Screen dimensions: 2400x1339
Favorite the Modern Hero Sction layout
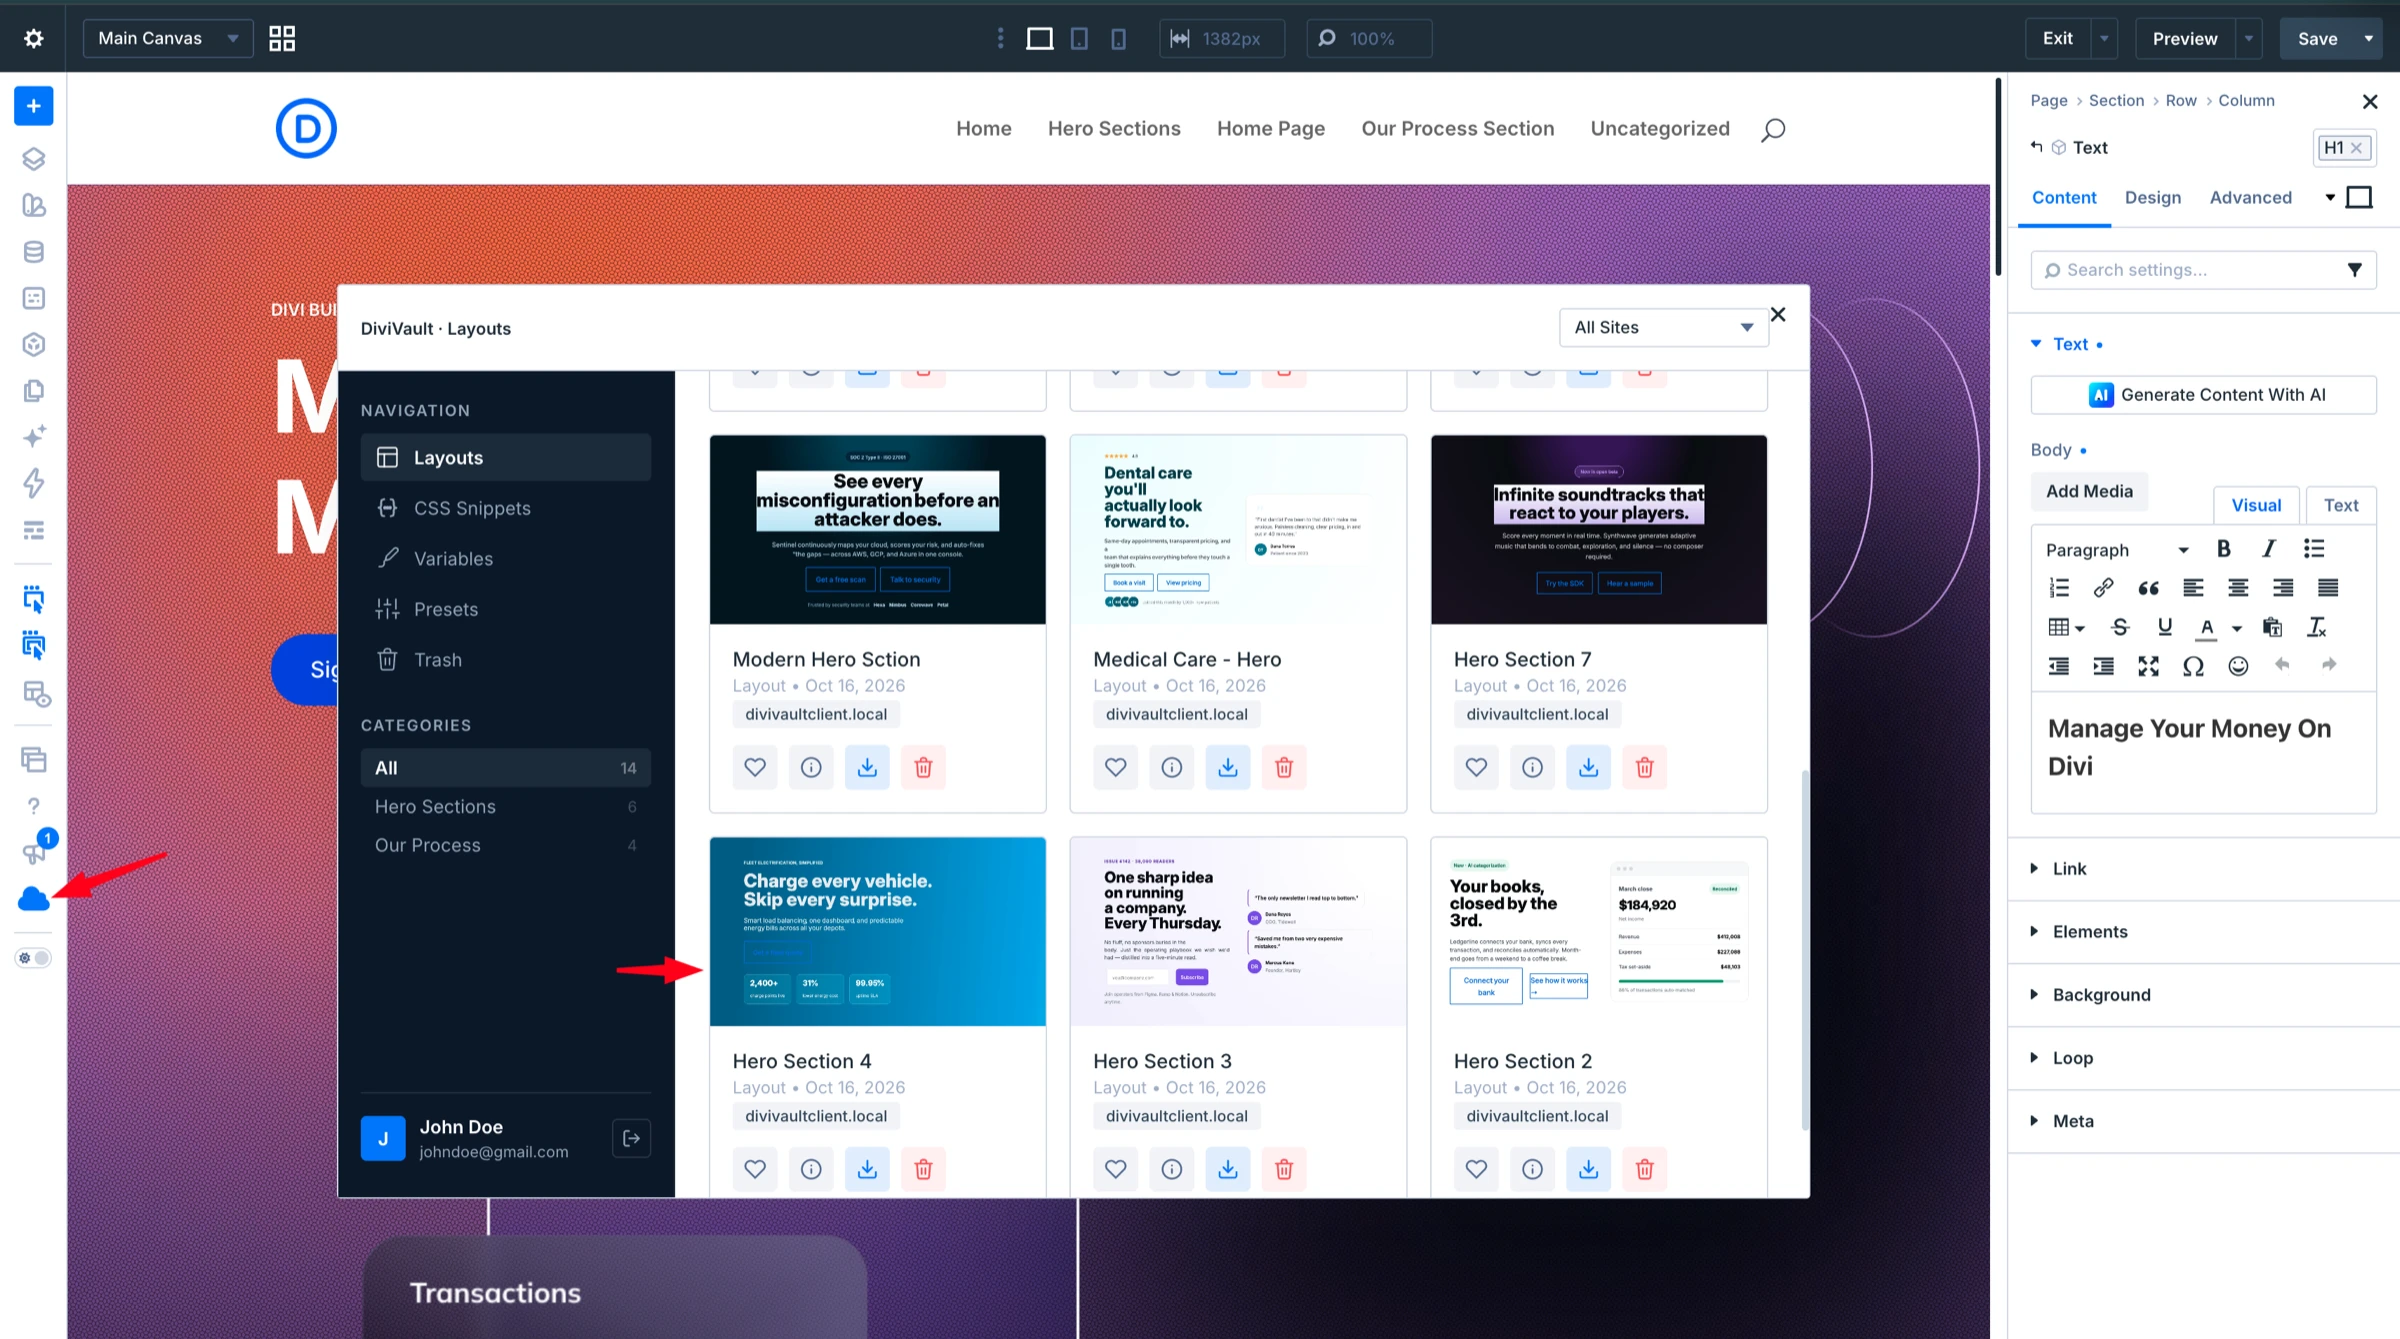point(755,767)
